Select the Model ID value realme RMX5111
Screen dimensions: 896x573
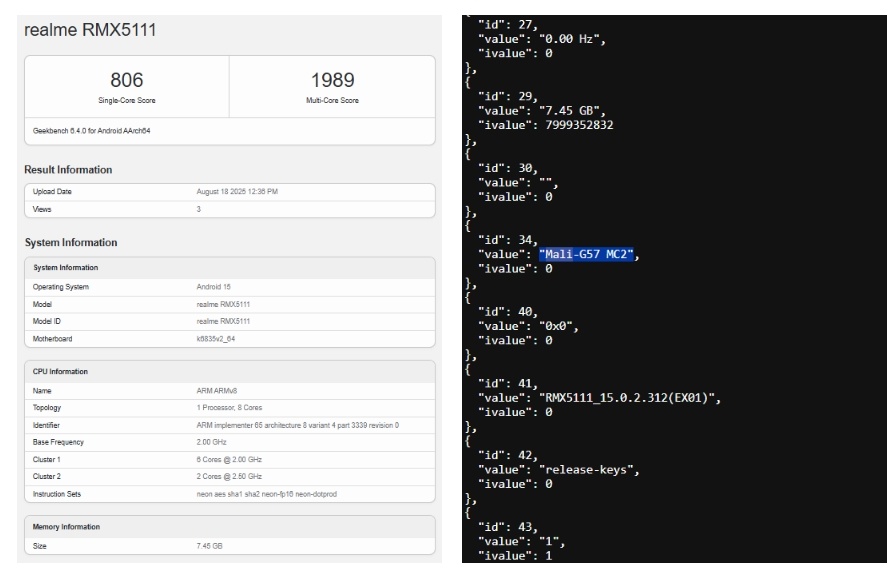223,321
